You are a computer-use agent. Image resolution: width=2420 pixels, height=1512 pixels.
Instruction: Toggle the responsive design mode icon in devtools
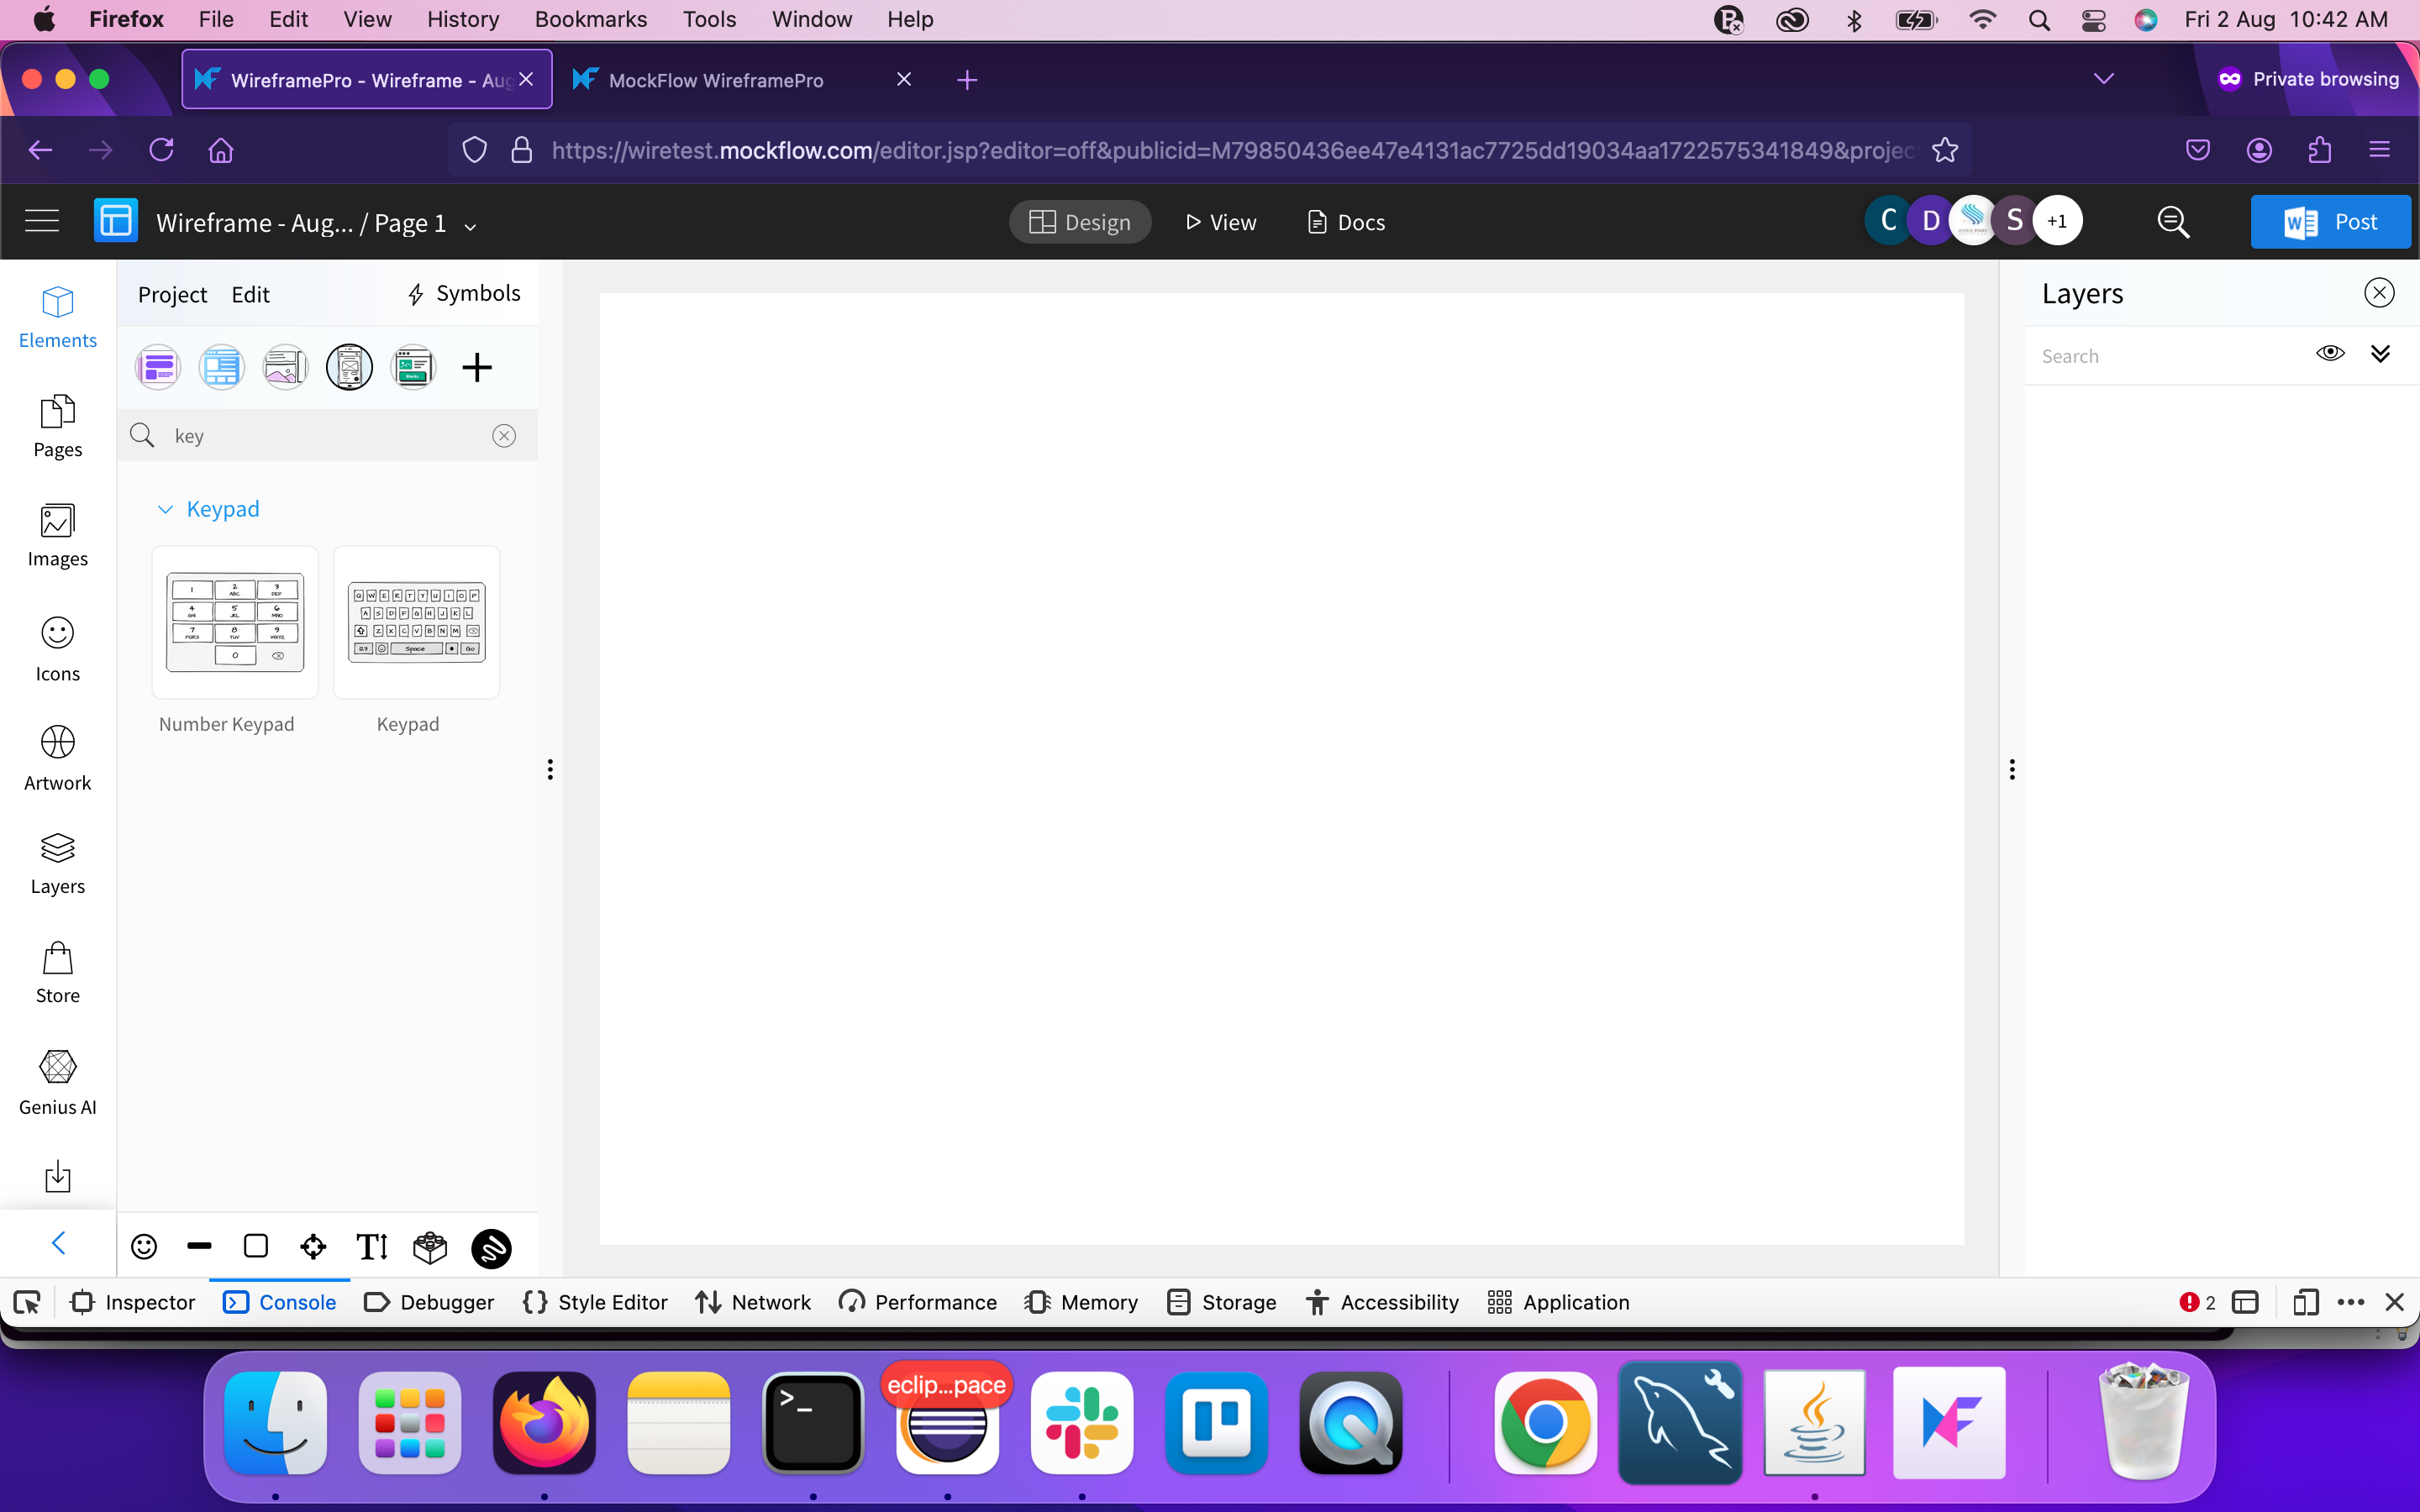[x=2304, y=1302]
